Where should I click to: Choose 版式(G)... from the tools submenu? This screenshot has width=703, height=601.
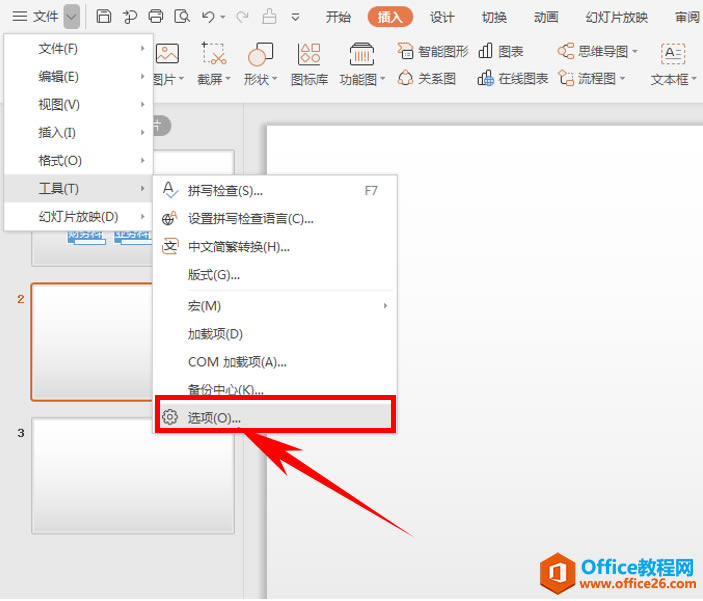275,274
